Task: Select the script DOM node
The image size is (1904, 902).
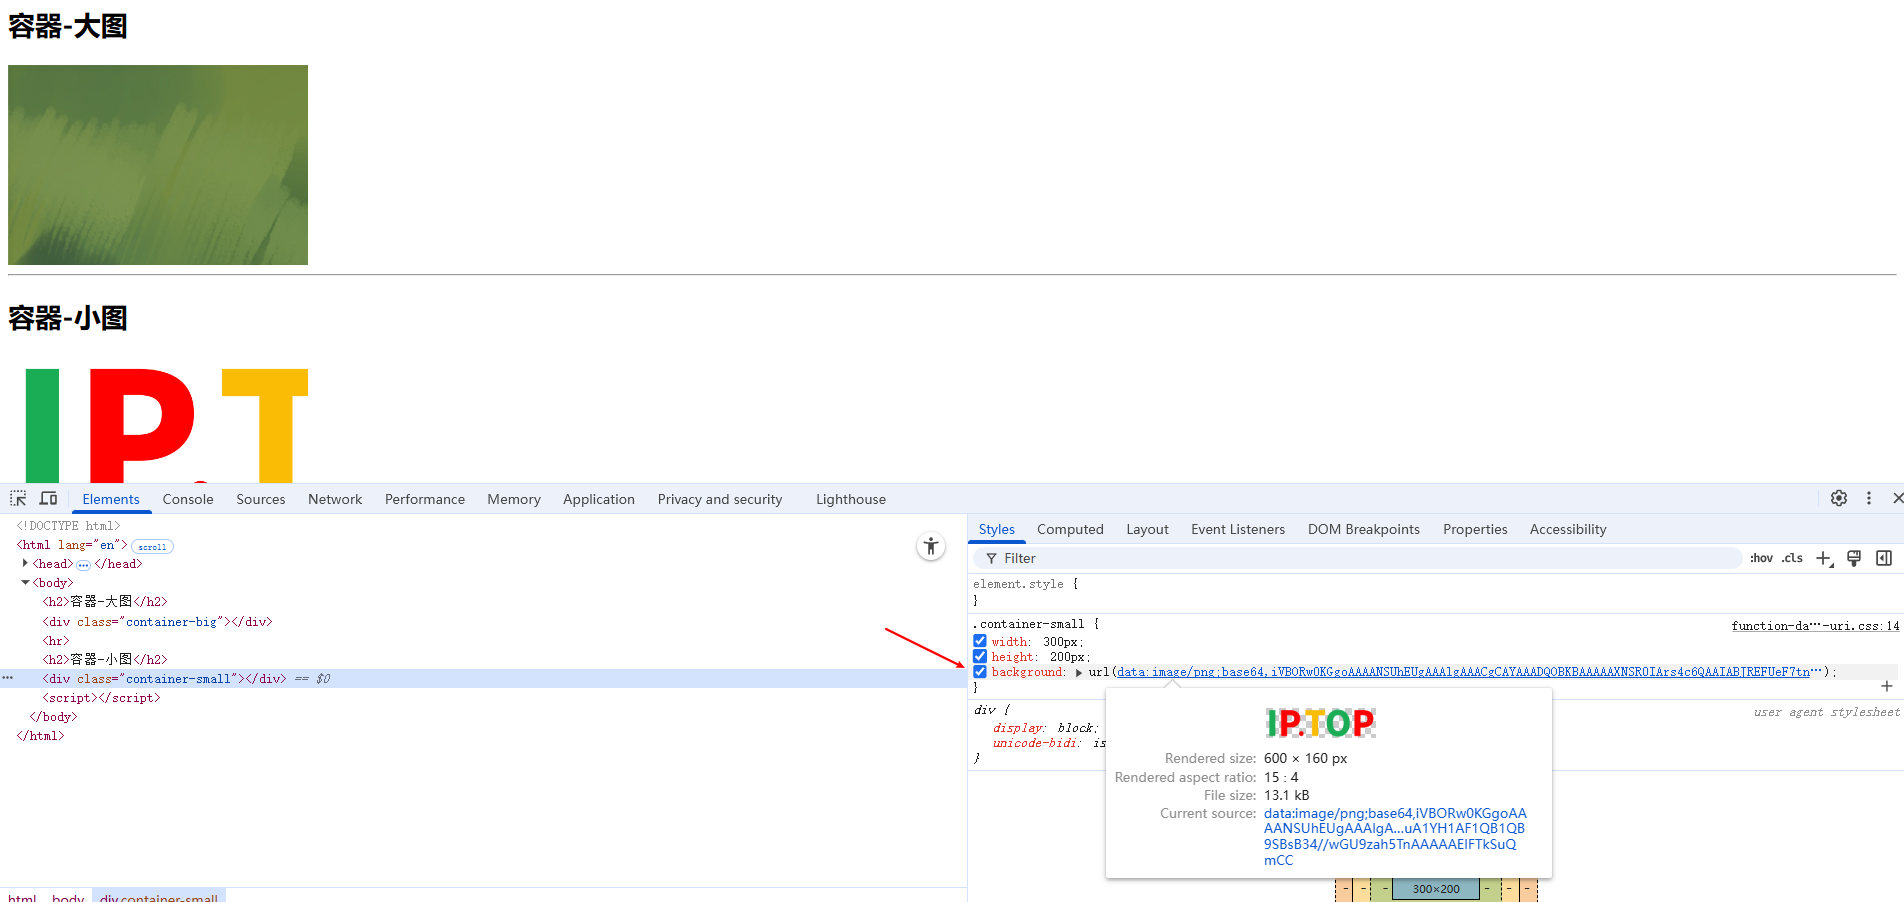Action: [x=101, y=698]
